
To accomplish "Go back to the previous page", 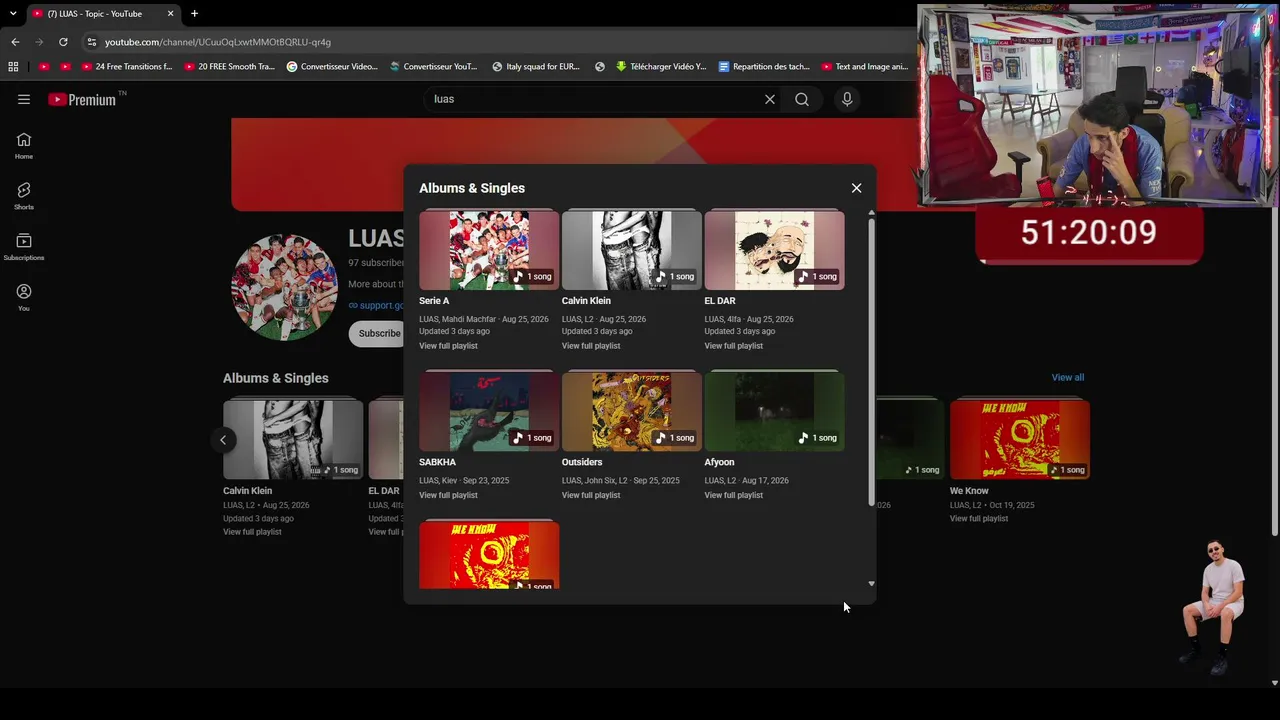I will [x=15, y=42].
